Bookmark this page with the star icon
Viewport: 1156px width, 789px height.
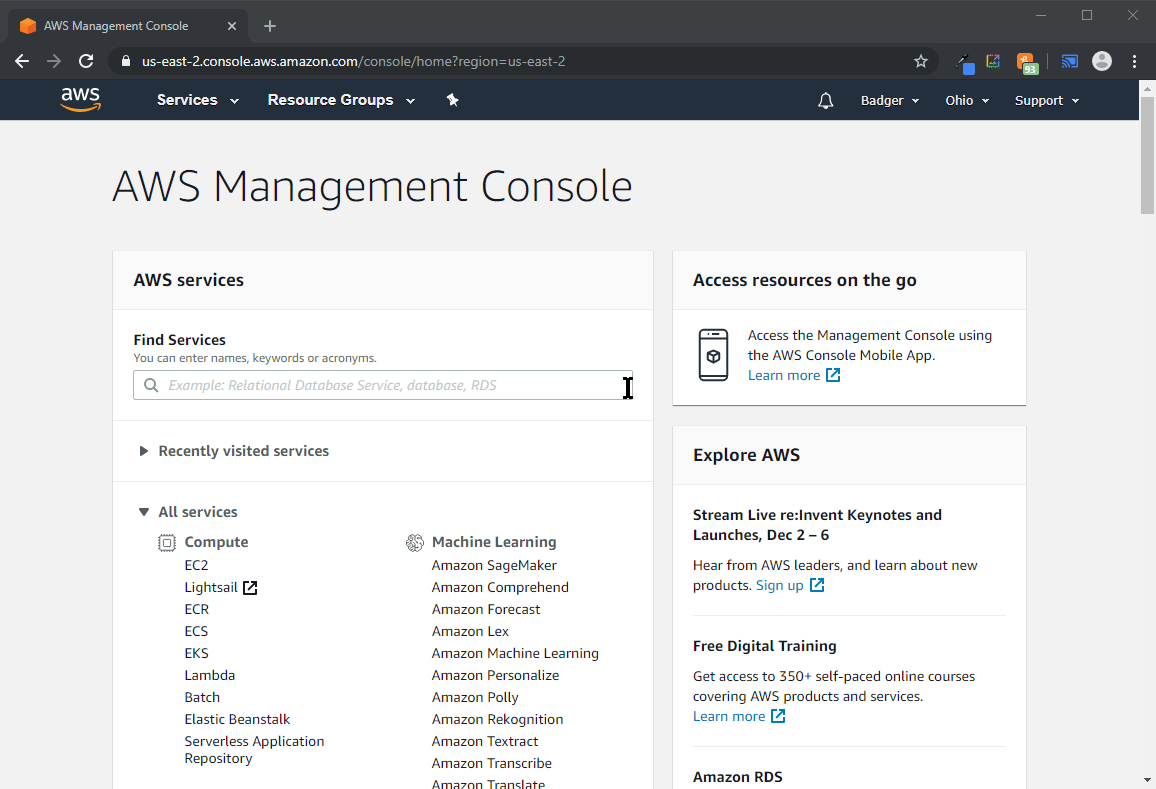(x=921, y=61)
